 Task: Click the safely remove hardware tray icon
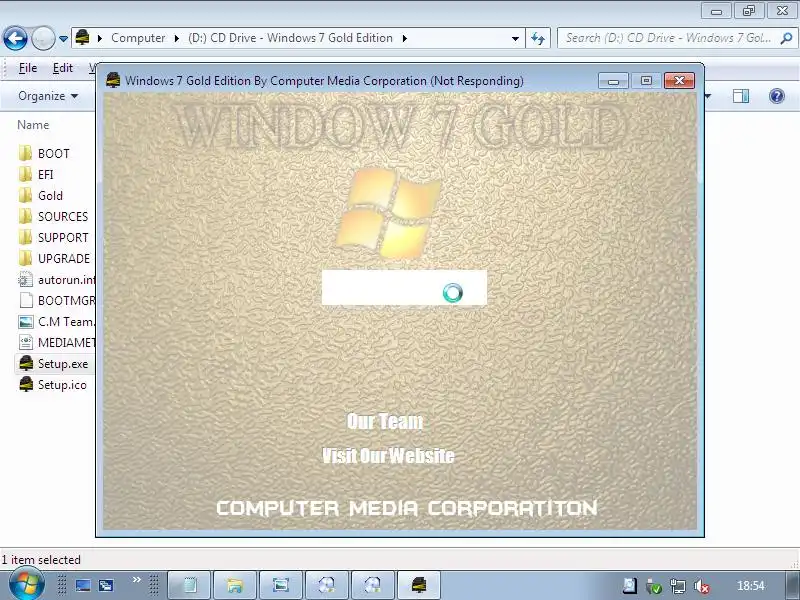654,586
